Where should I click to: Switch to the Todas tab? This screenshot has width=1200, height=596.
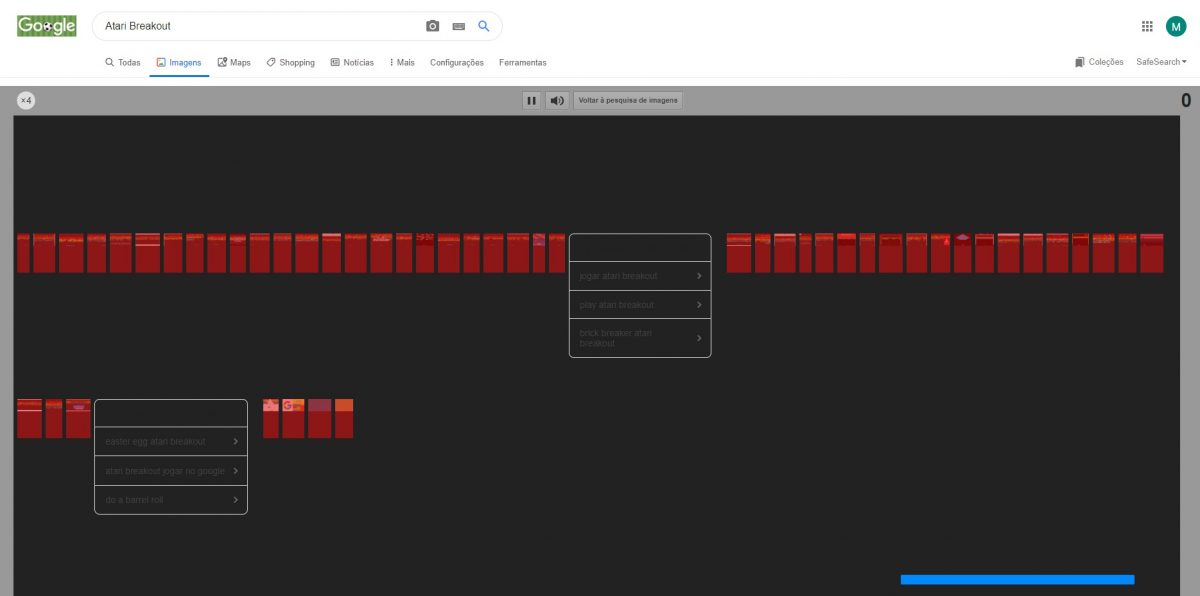[123, 62]
